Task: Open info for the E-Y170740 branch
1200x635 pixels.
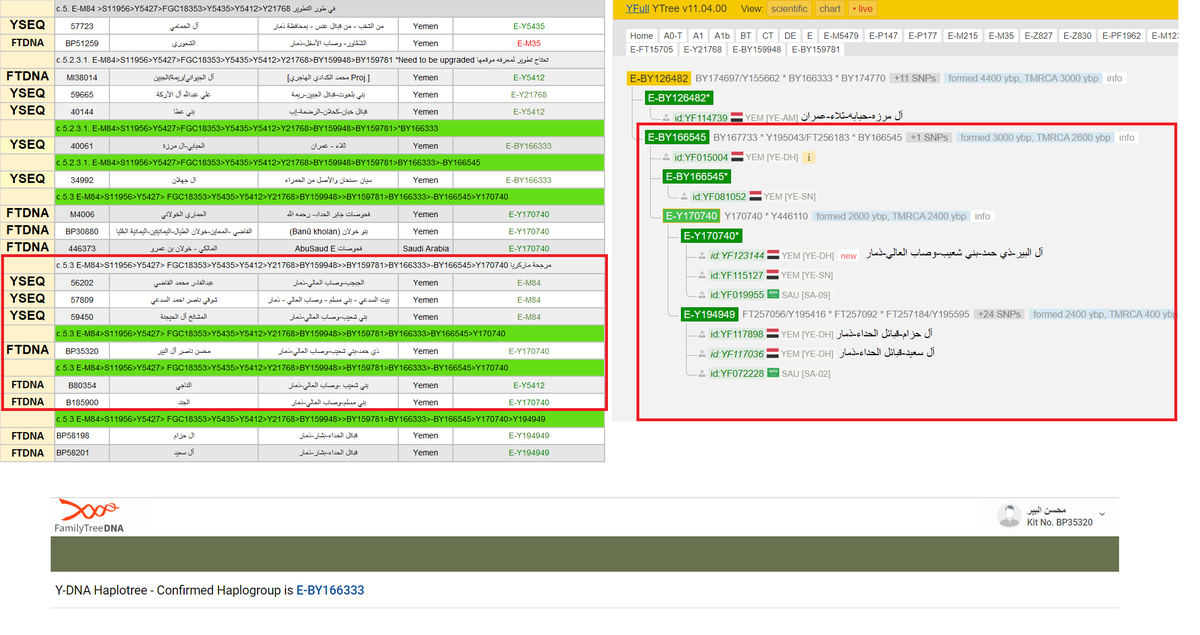Action: point(982,216)
